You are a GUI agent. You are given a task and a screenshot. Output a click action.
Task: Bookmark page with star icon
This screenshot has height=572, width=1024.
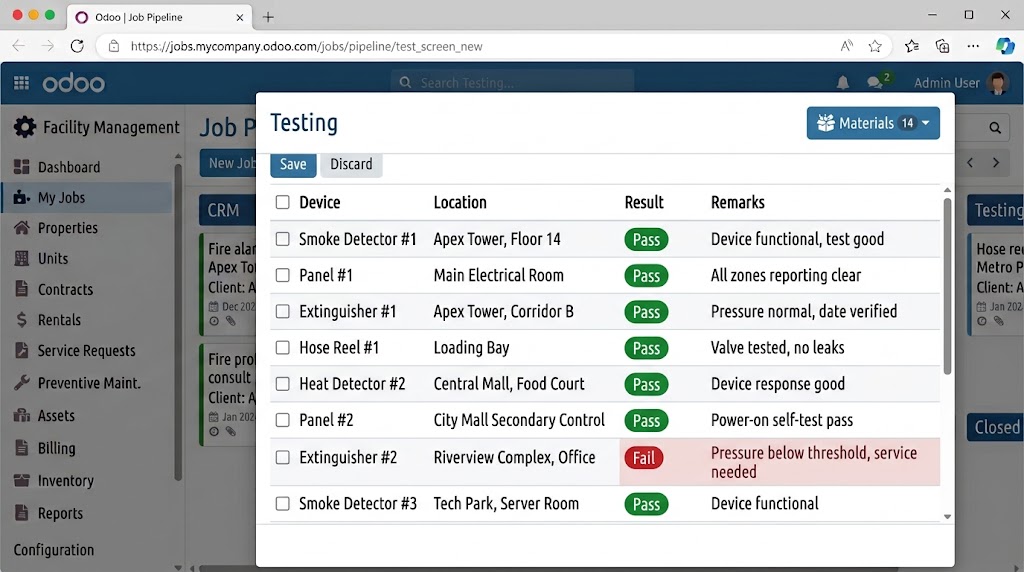875,46
